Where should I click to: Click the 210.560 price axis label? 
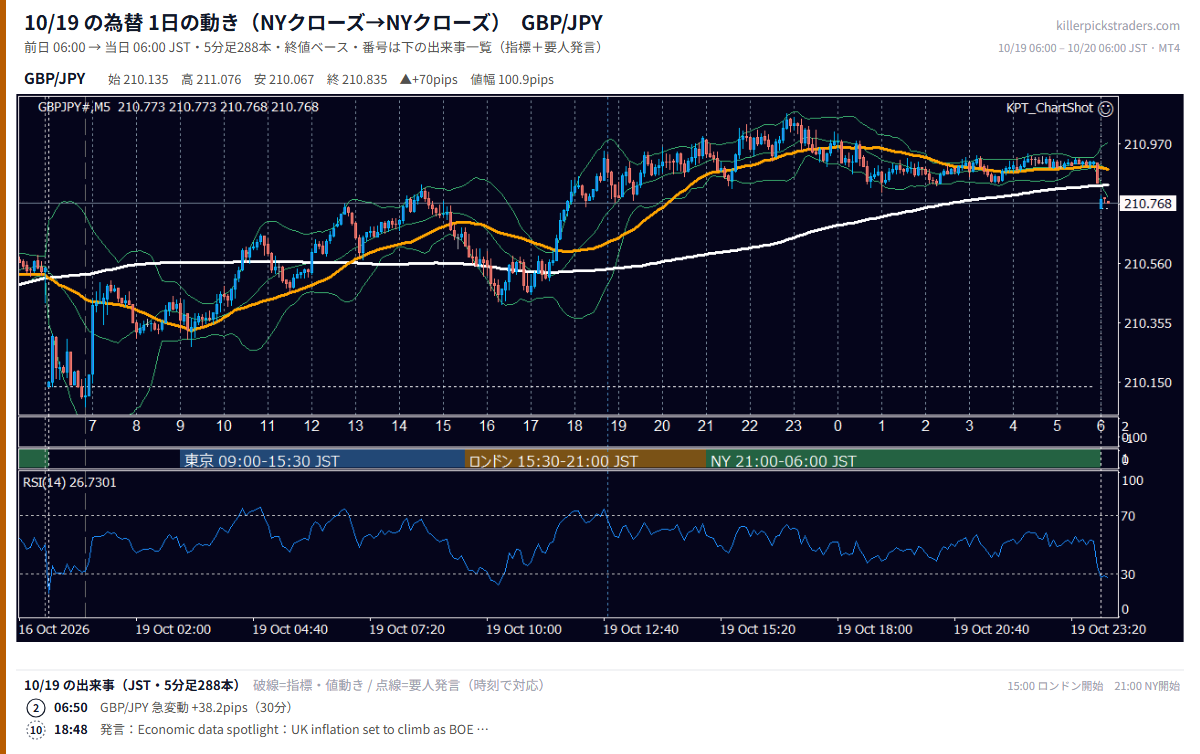point(1148,264)
